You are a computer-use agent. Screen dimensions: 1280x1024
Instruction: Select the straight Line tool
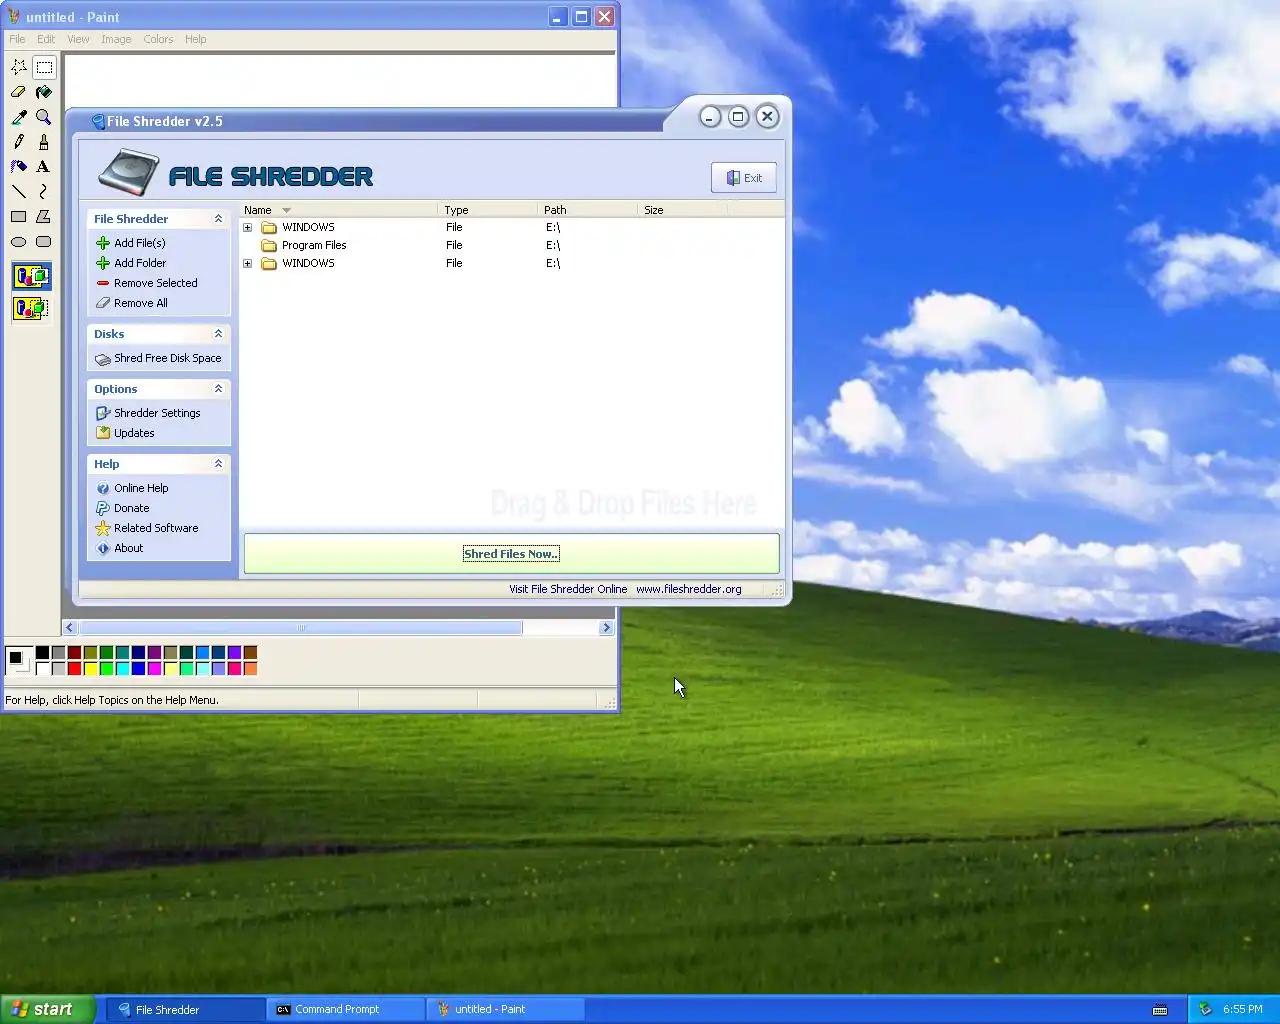[19, 191]
